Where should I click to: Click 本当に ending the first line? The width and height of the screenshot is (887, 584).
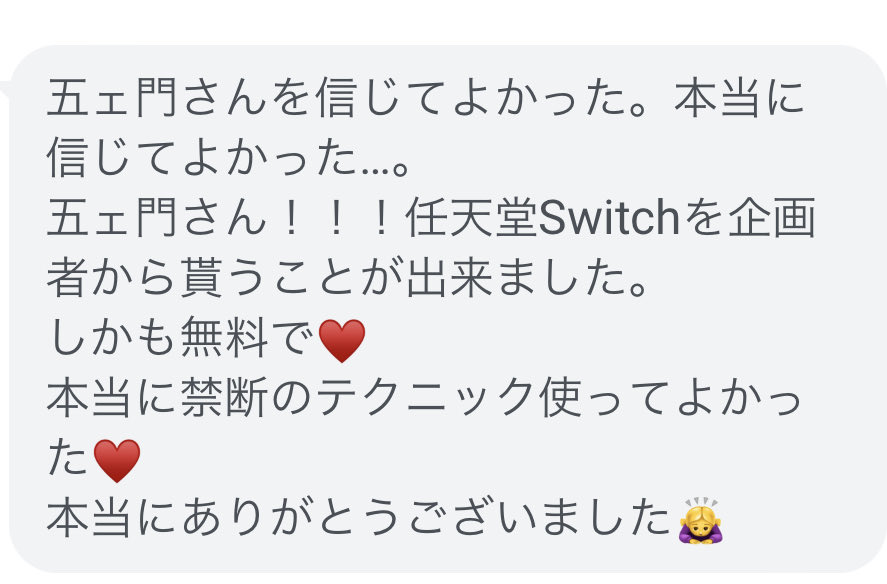[x=739, y=98]
